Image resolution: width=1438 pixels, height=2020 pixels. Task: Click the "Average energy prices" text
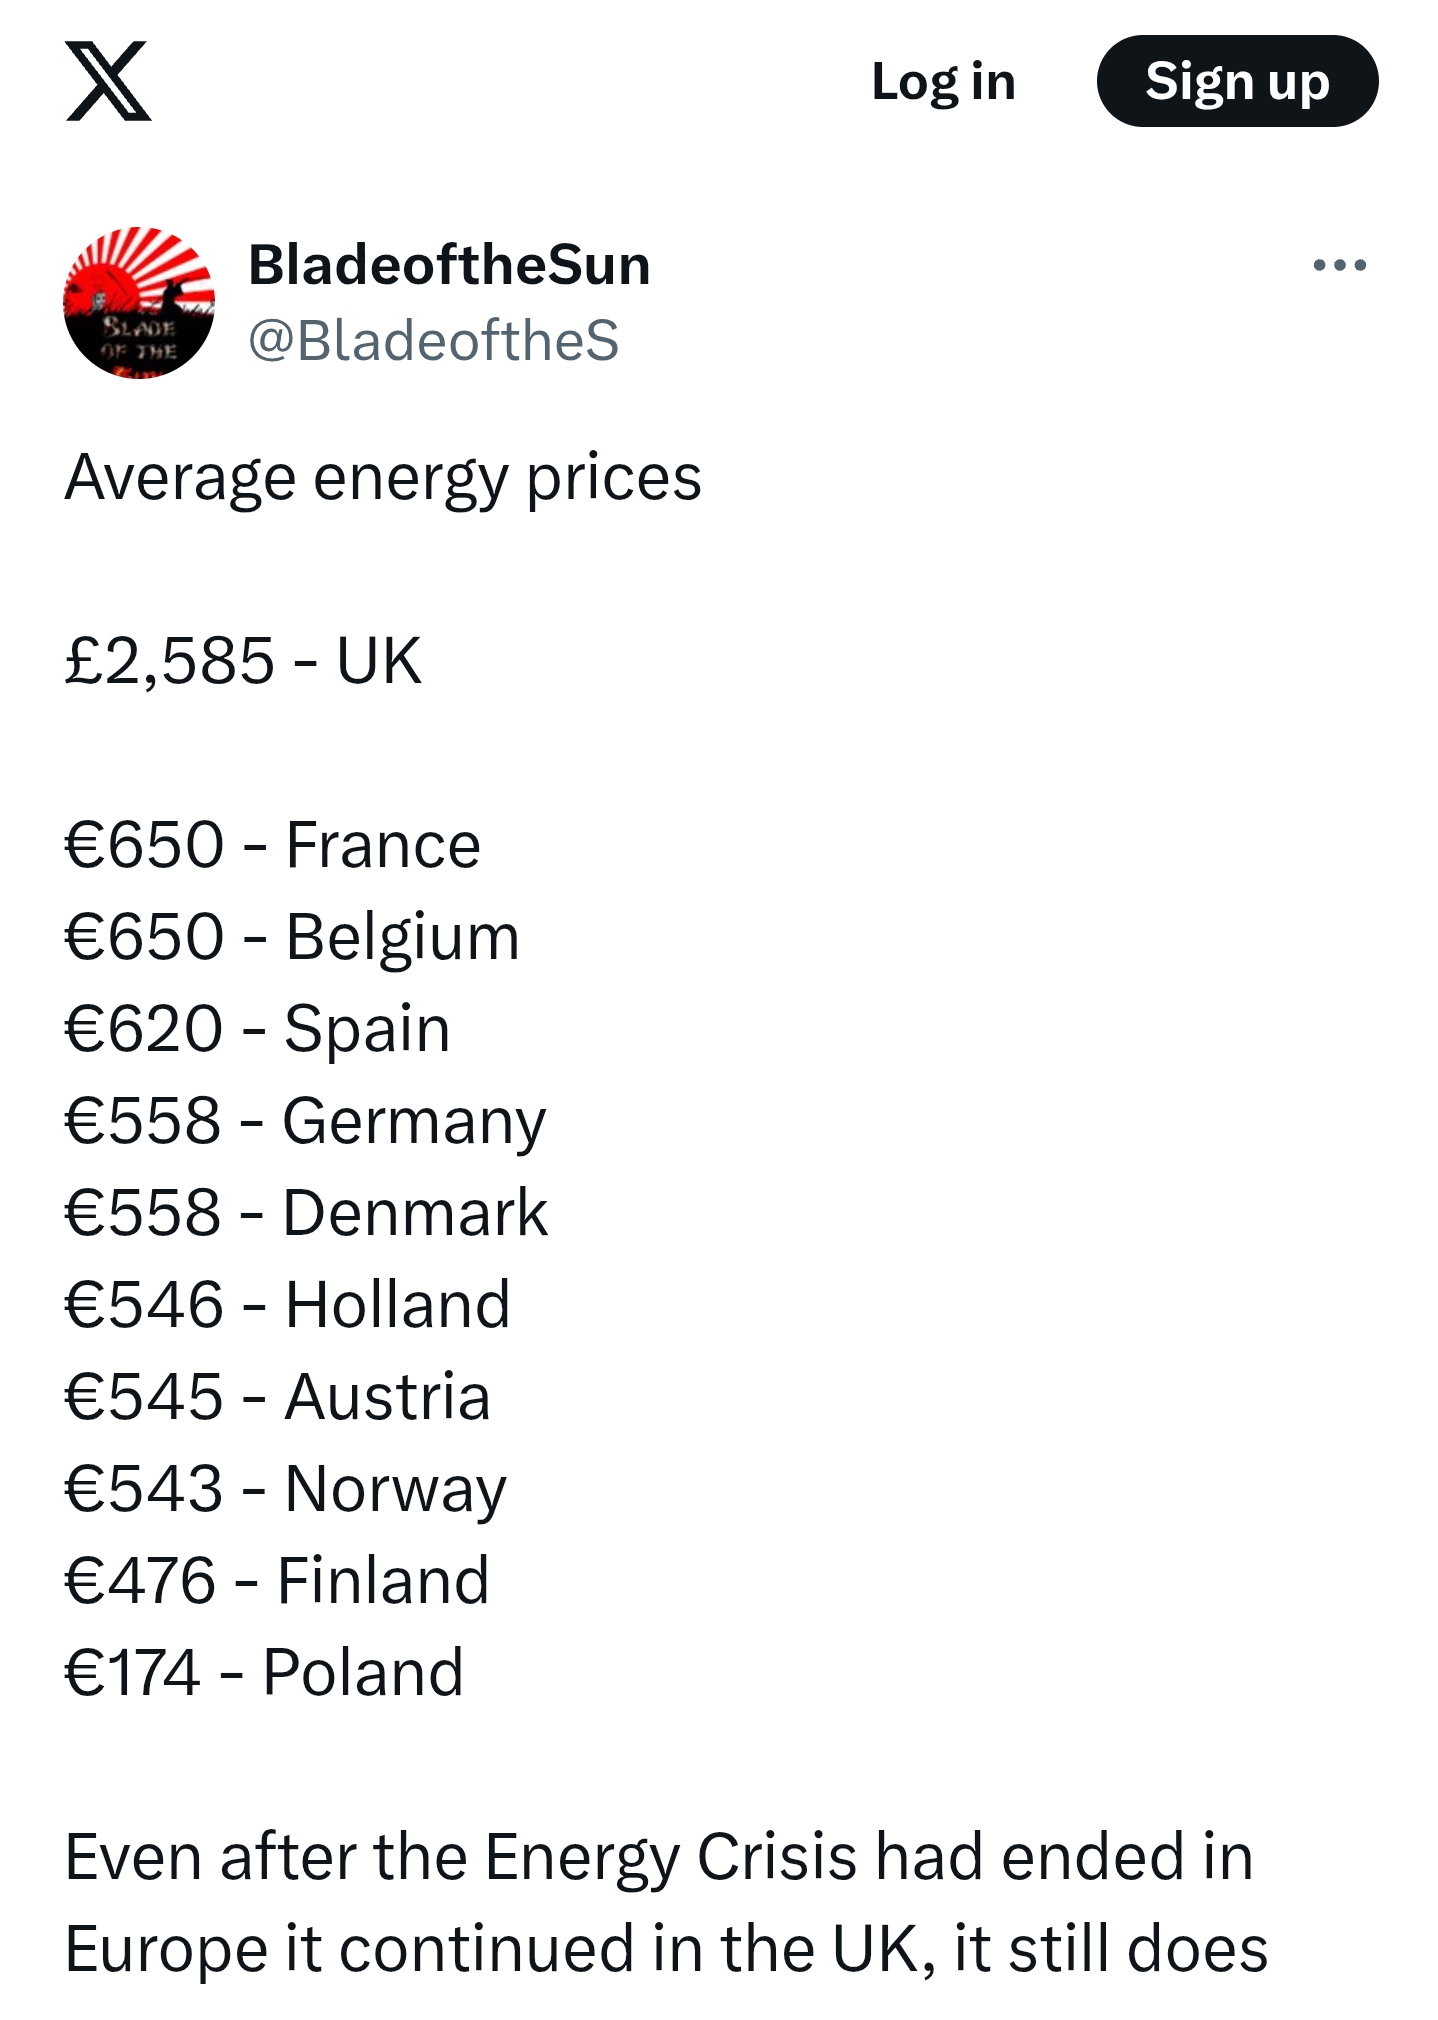383,477
